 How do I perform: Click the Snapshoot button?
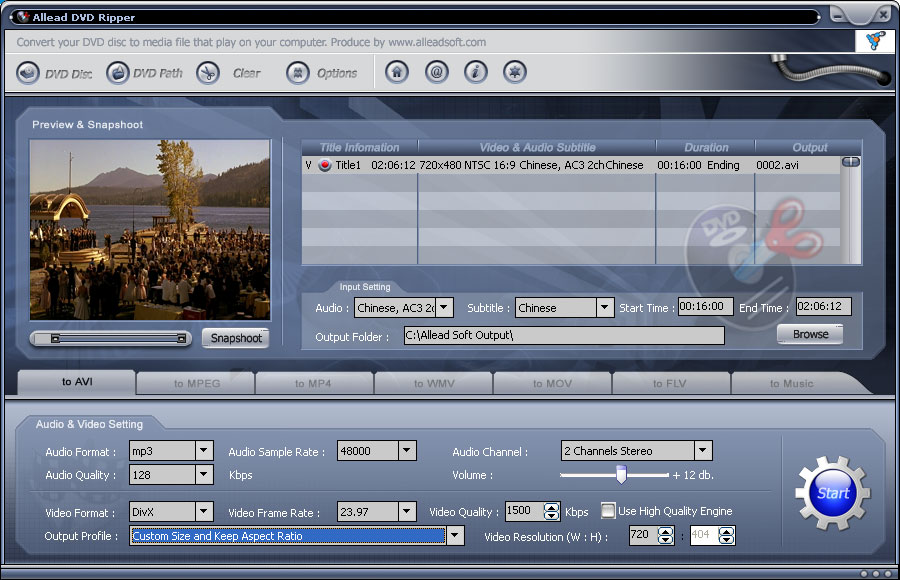(x=236, y=338)
